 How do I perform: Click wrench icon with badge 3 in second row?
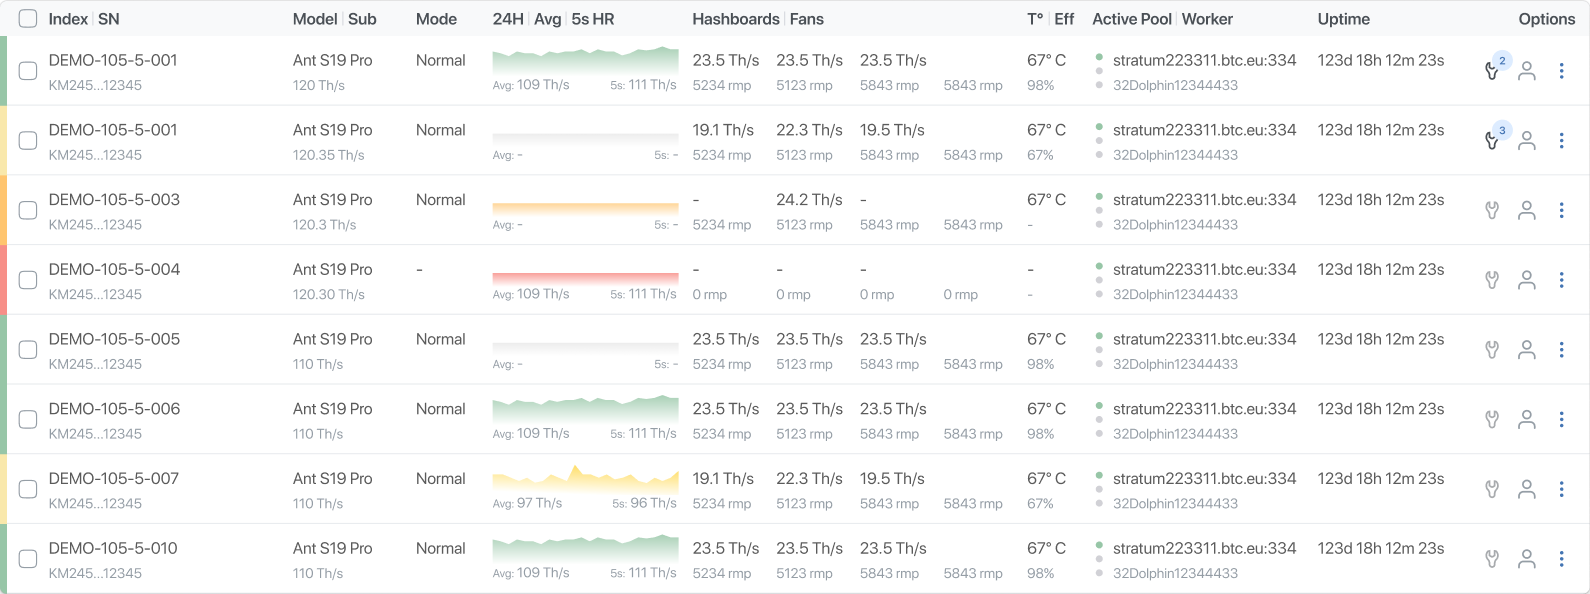(x=1492, y=141)
